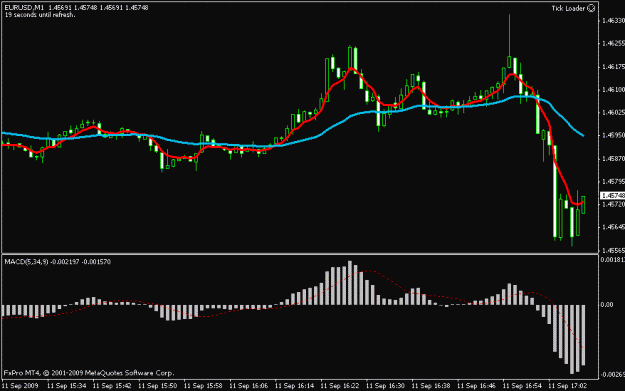Click the '11 Sep 16:22' time label
Viewport: 625px width, 391px height.
(340, 385)
